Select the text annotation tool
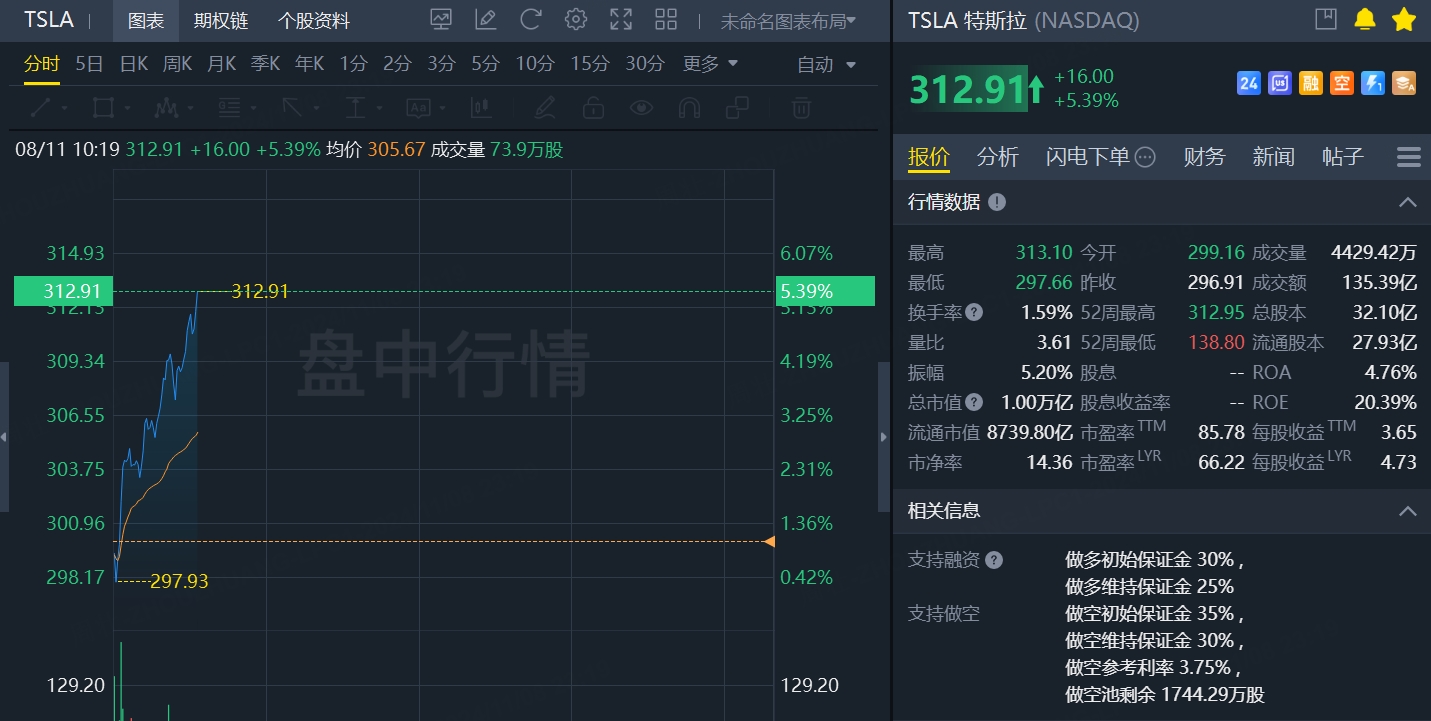Screen dimensions: 1431x721 click(x=418, y=107)
